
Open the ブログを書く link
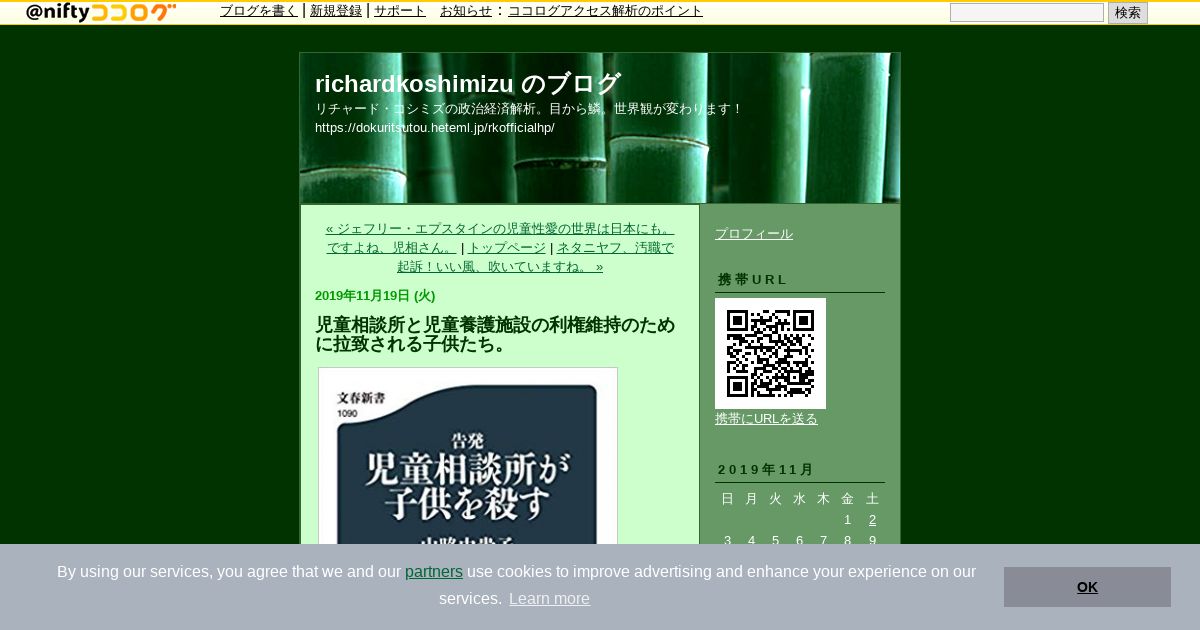[259, 11]
